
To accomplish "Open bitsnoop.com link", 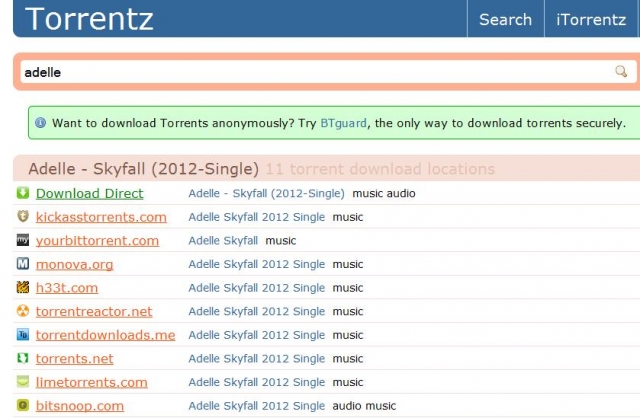I will point(80,406).
